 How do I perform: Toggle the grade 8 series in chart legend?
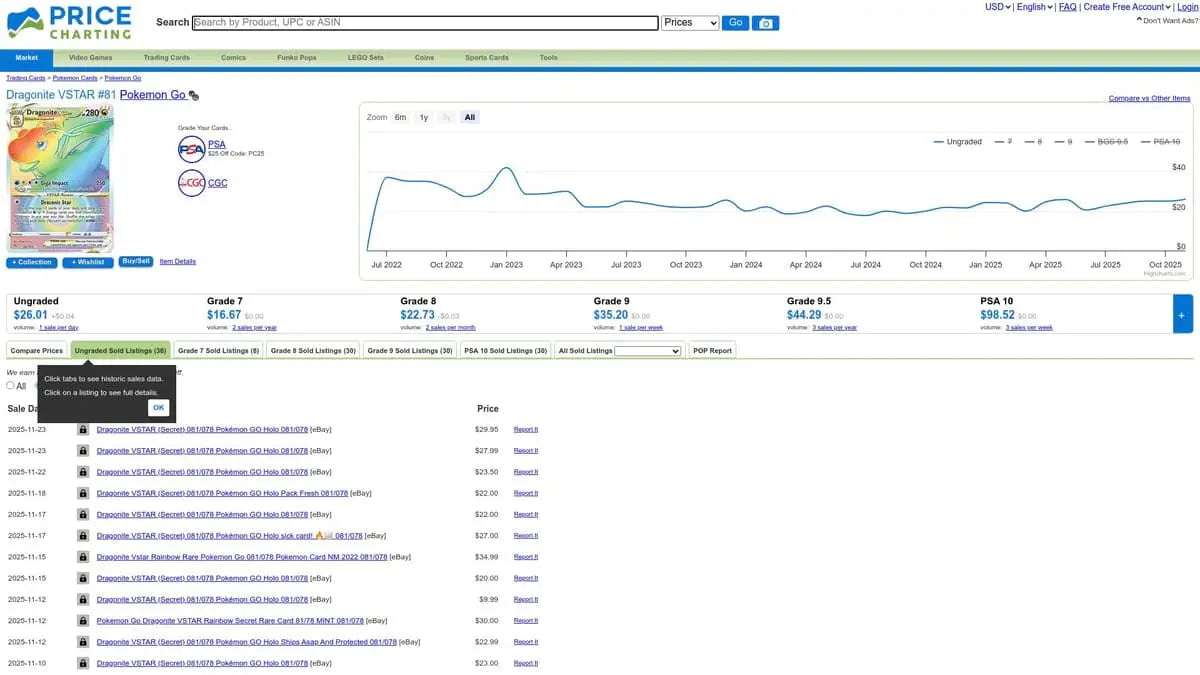tap(1033, 142)
